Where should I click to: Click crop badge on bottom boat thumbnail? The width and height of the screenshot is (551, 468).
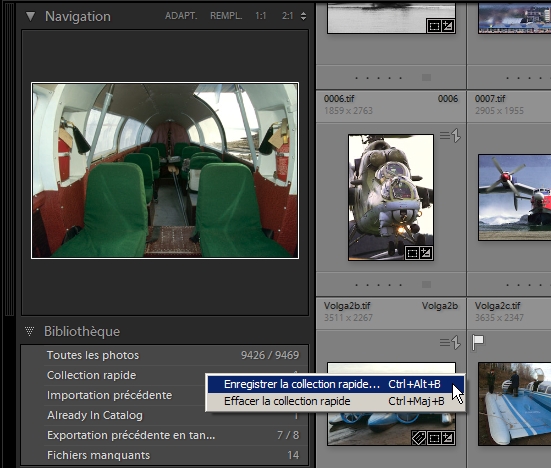pos(434,438)
